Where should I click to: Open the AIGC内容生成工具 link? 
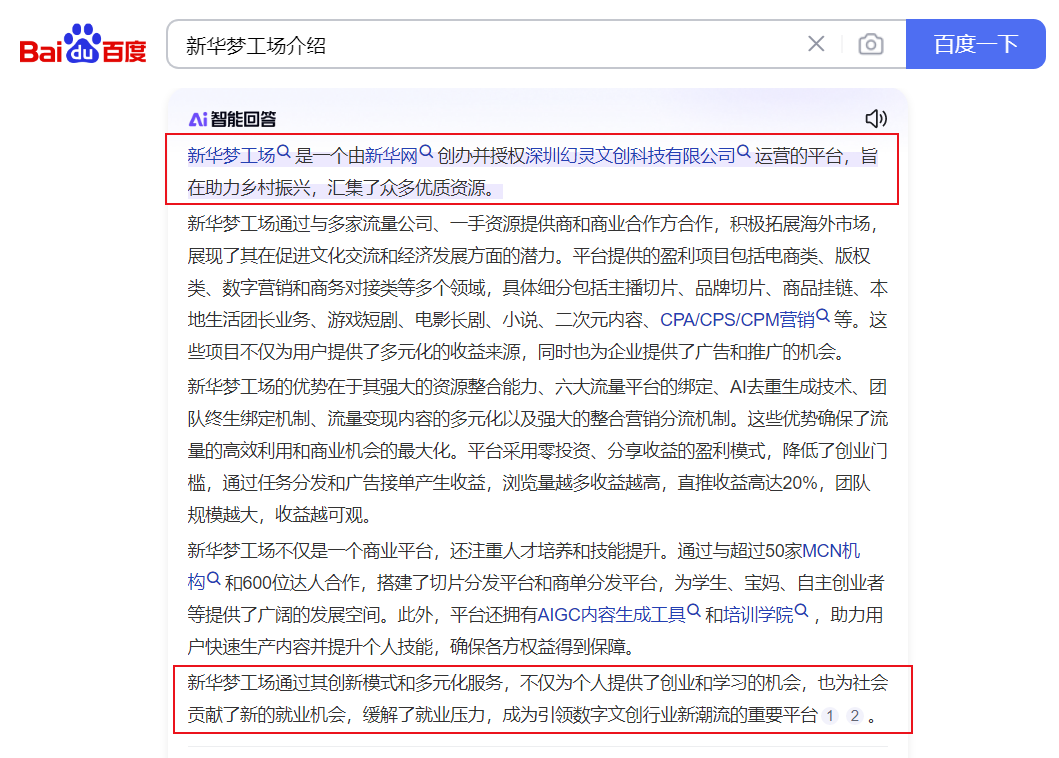click(611, 615)
